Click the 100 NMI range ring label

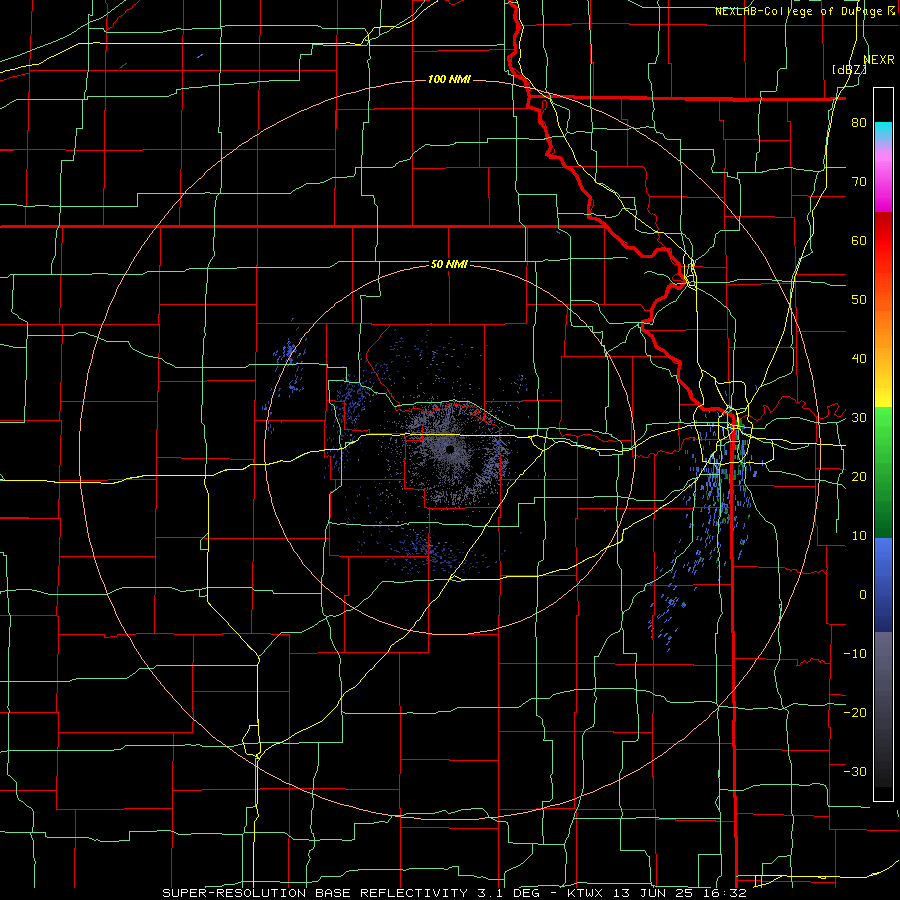pyautogui.click(x=449, y=79)
